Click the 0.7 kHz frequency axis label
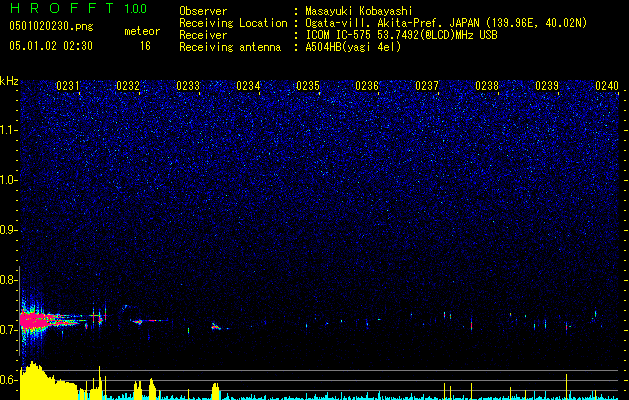Image resolution: width=629 pixels, height=400 pixels. [x=8, y=330]
